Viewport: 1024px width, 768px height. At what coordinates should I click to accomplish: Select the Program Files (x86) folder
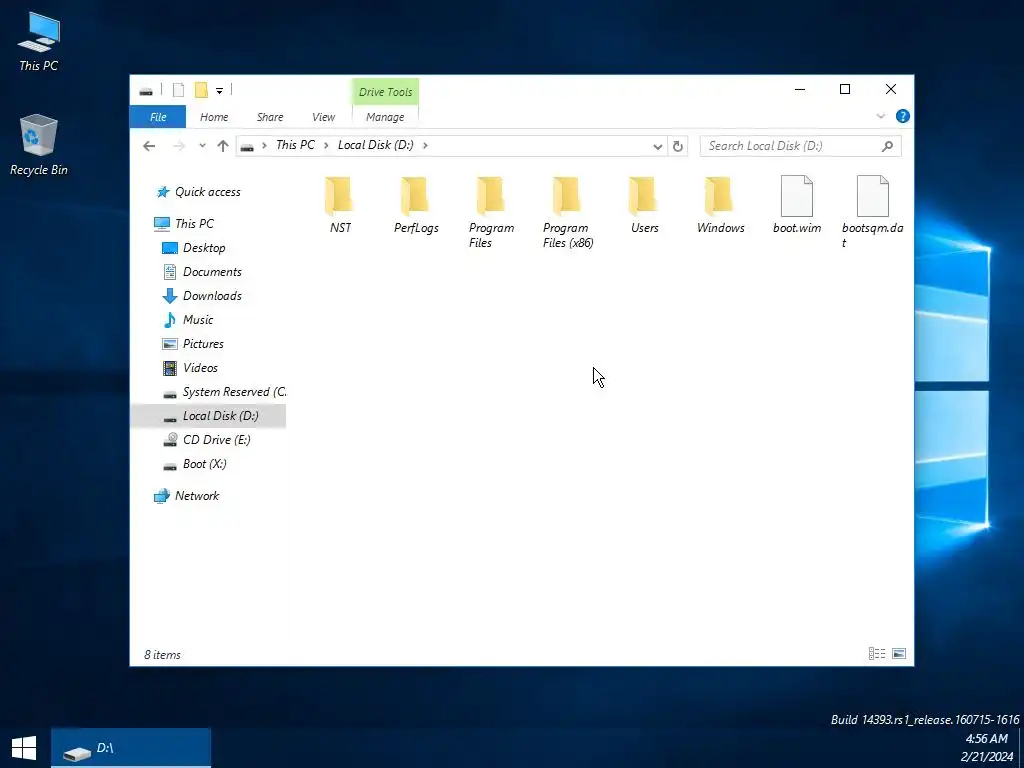point(568,212)
